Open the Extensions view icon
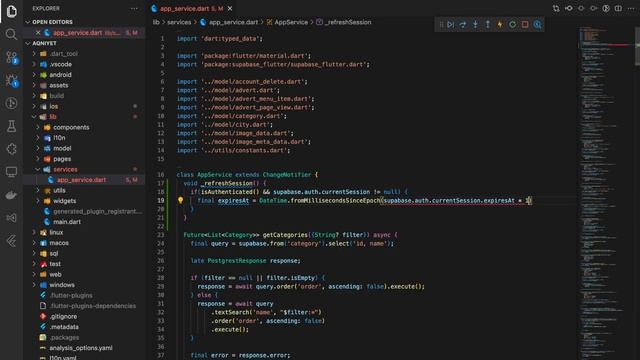Viewport: 640px width, 360px height. (x=11, y=149)
